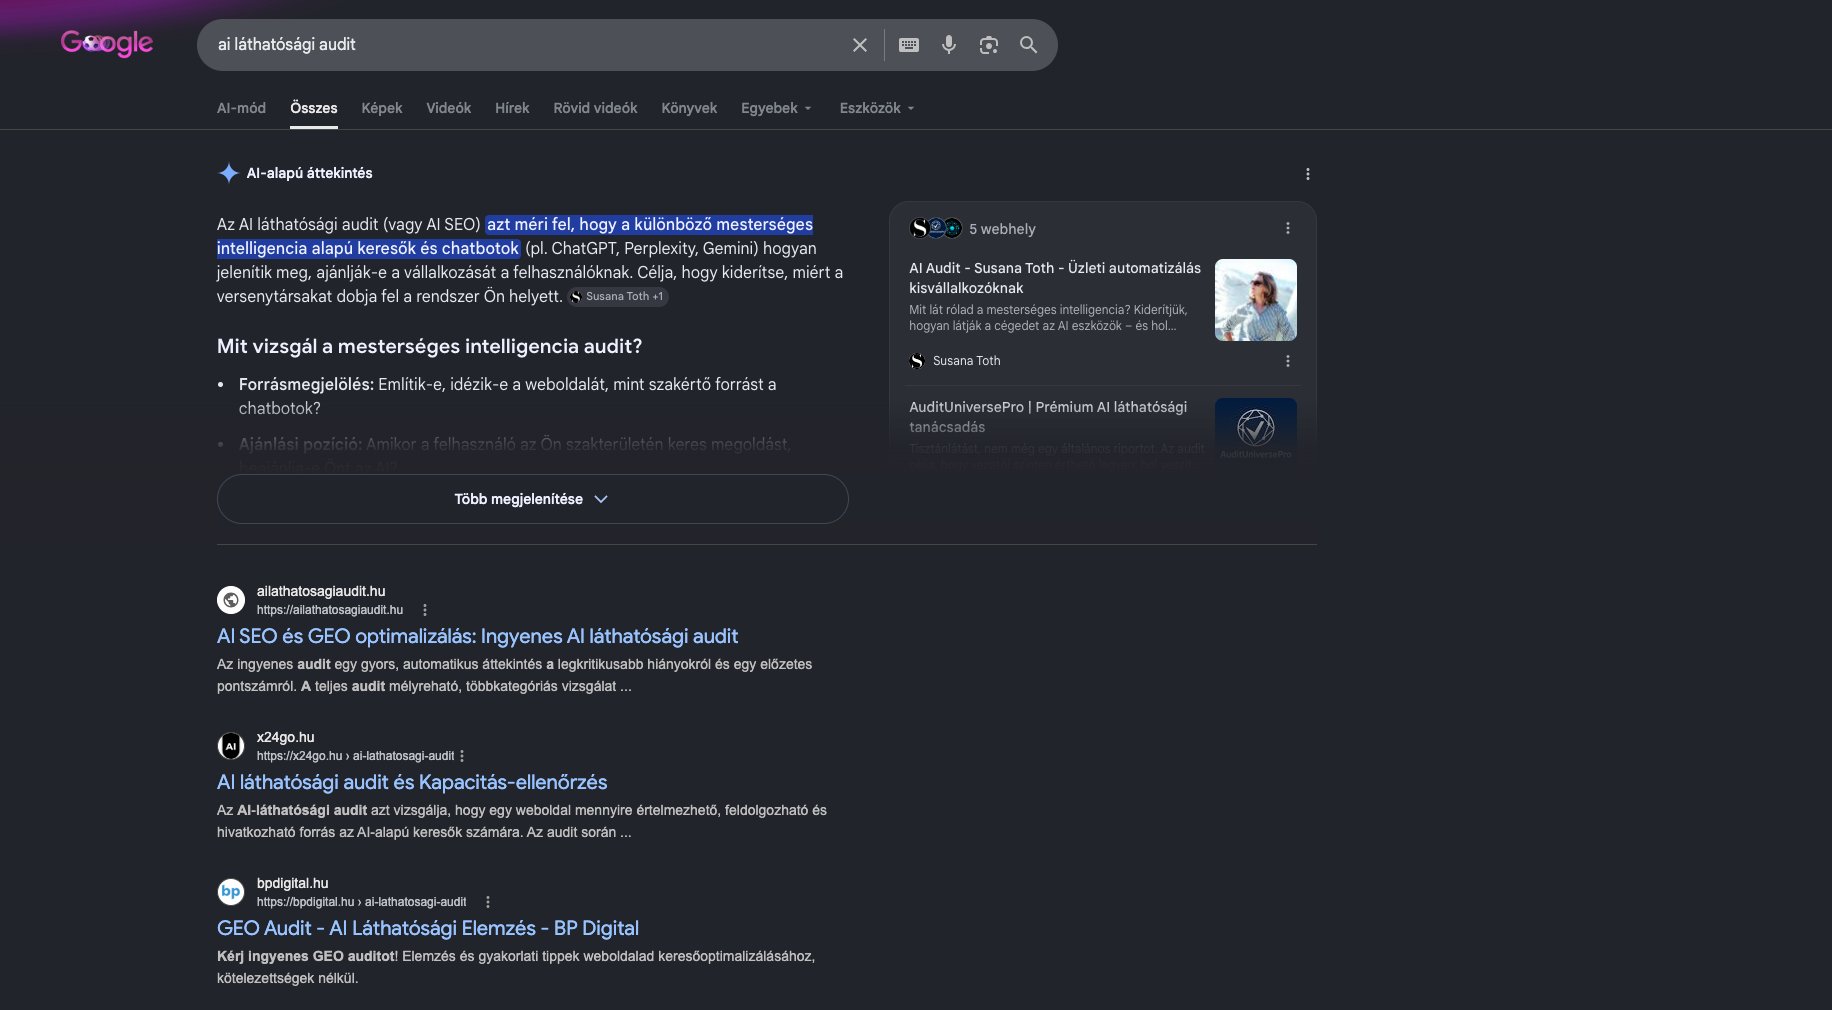Viewport: 1832px width, 1010px height.
Task: Click the bpdigital.hu bp favicon
Action: [231, 892]
